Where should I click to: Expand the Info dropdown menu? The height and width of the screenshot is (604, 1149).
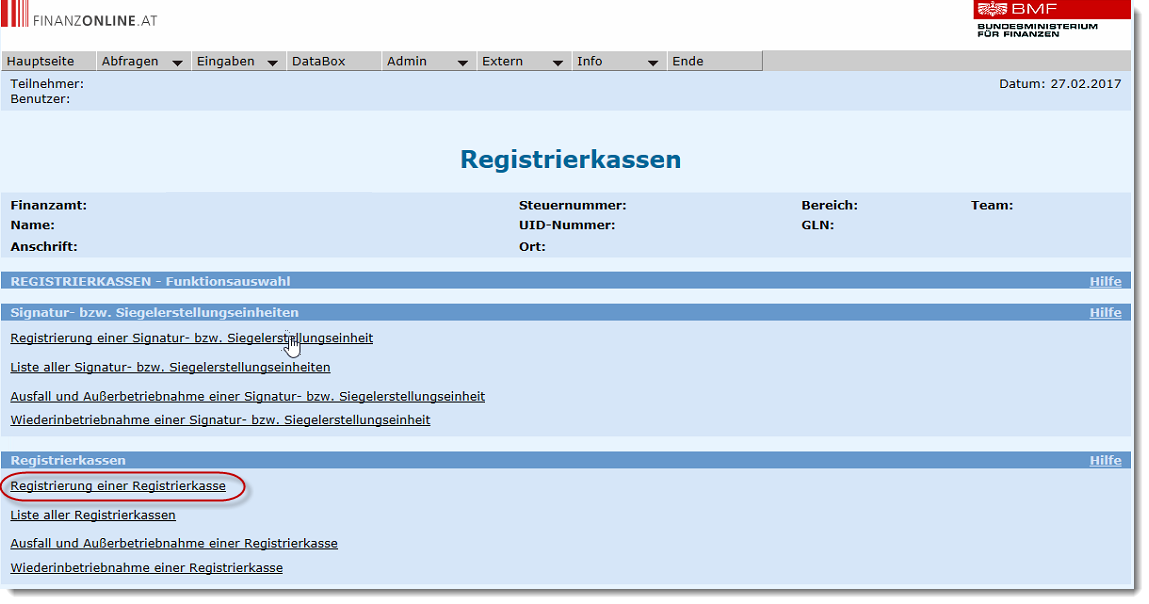617,61
